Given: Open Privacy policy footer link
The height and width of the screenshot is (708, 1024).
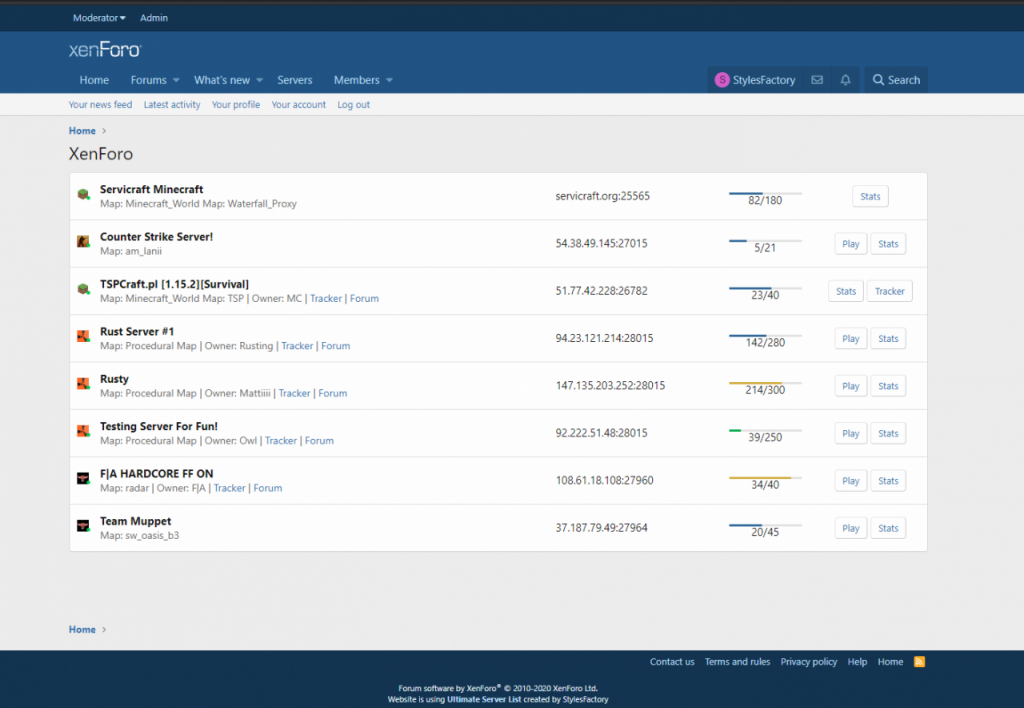Looking at the screenshot, I should tap(808, 662).
